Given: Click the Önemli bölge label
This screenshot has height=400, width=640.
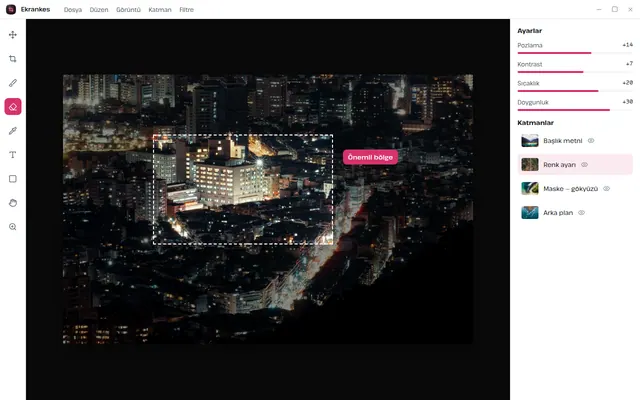Looking at the screenshot, I should coord(370,157).
